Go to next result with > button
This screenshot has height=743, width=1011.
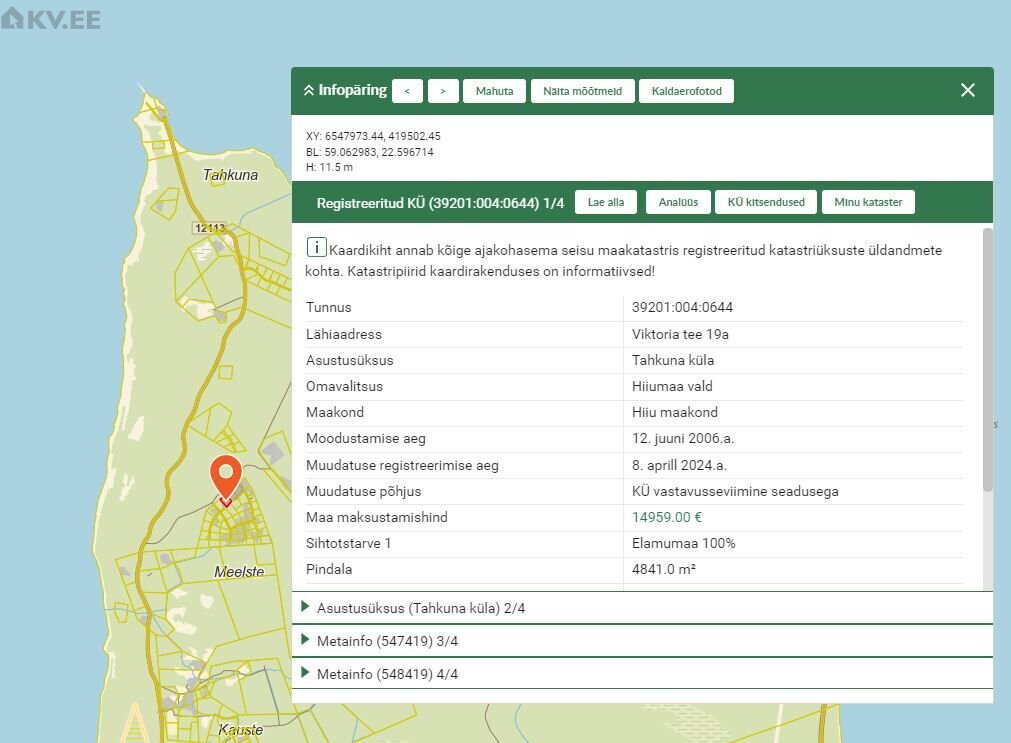click(443, 91)
